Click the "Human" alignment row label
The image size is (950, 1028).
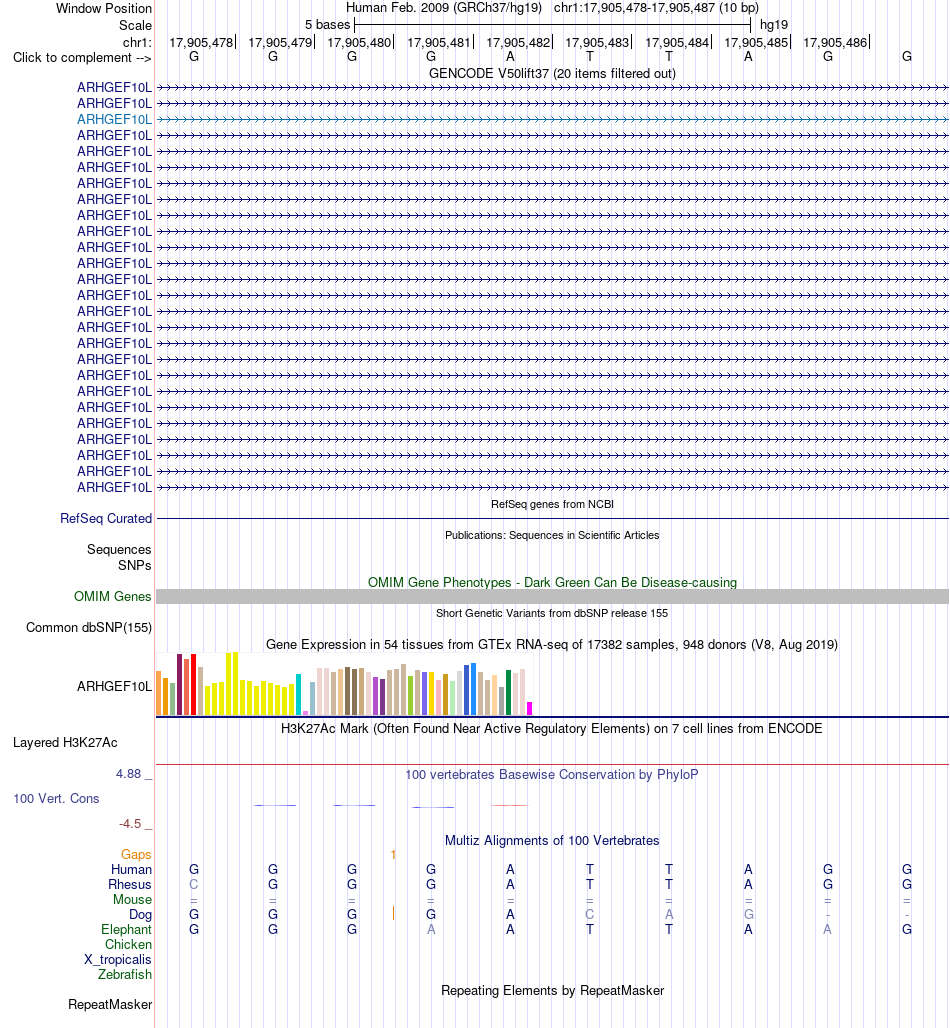coord(131,869)
